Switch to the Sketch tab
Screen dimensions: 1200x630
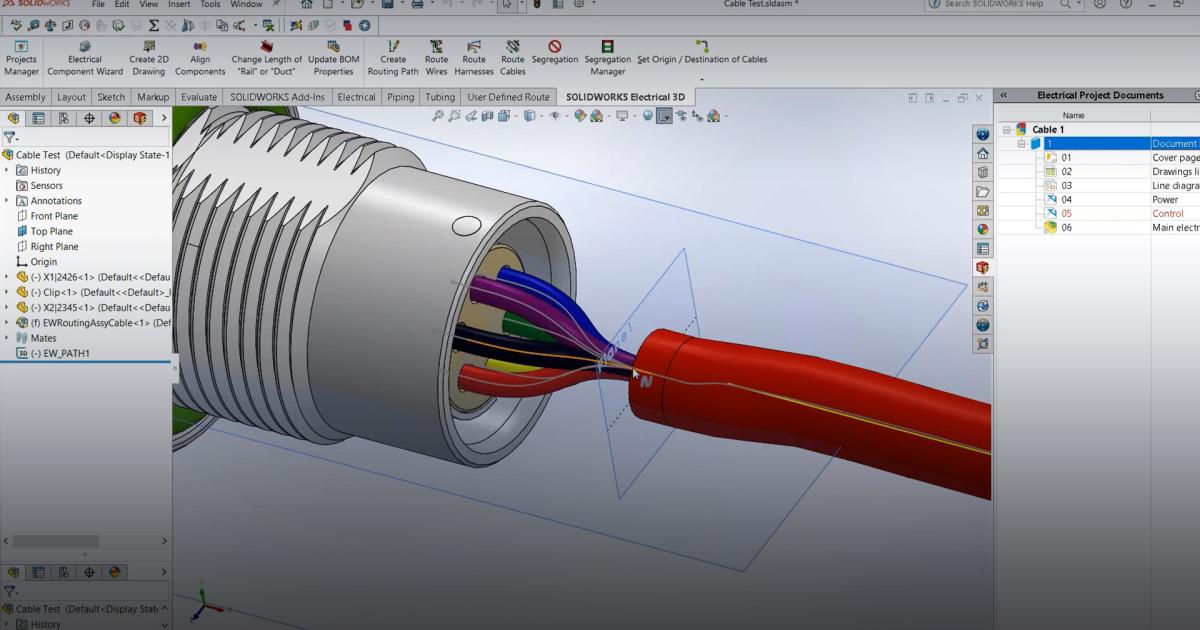click(111, 97)
